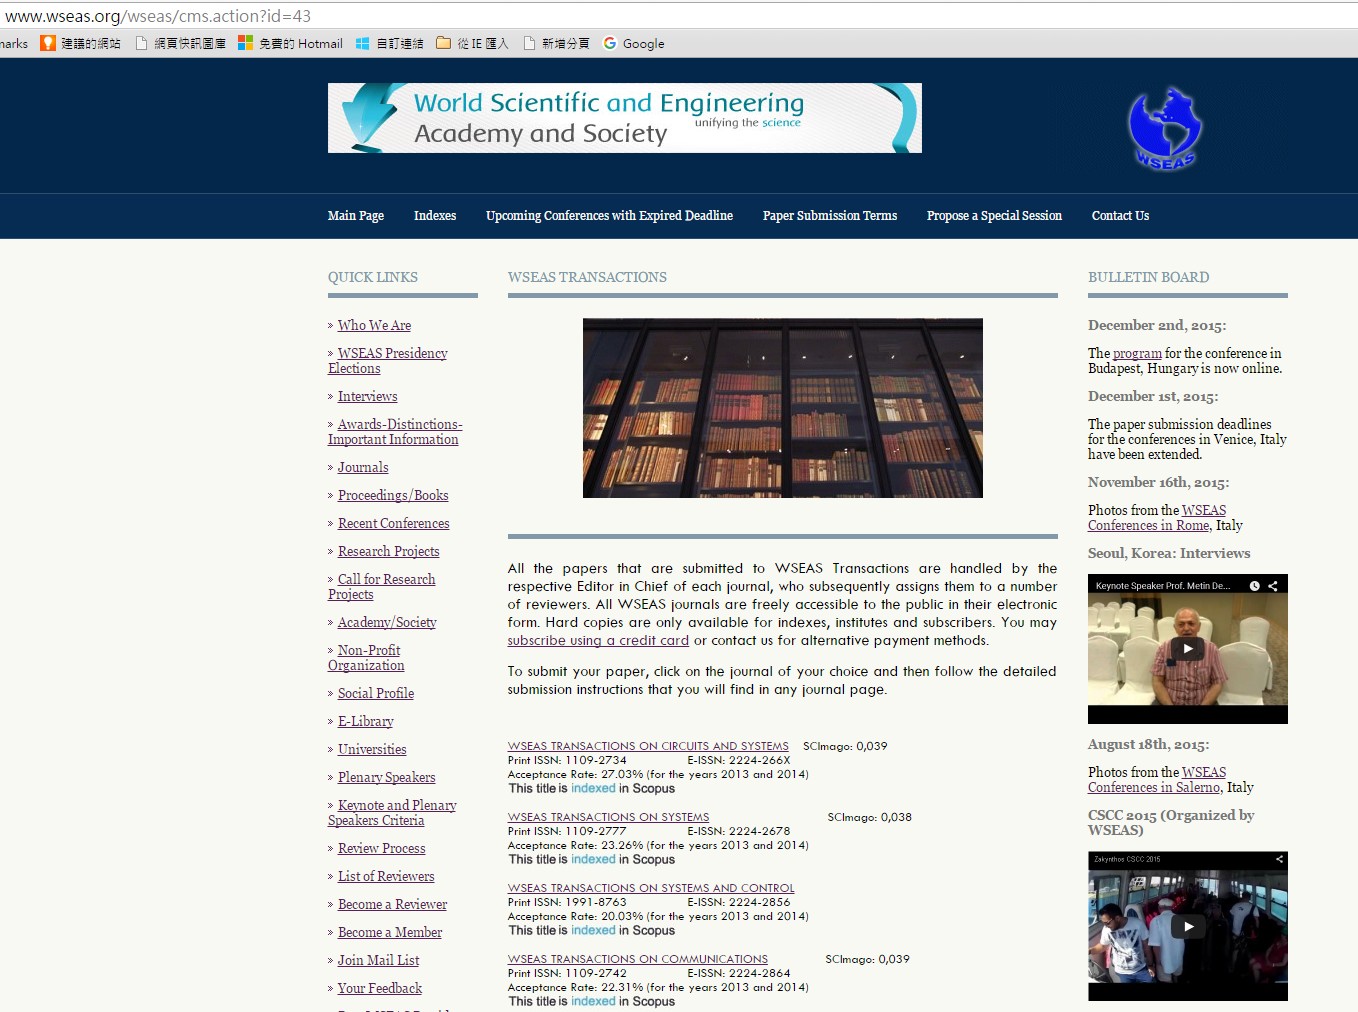Open Keynote and Plenary Speakers Criteria link
This screenshot has height=1012, width=1358.
tap(392, 813)
